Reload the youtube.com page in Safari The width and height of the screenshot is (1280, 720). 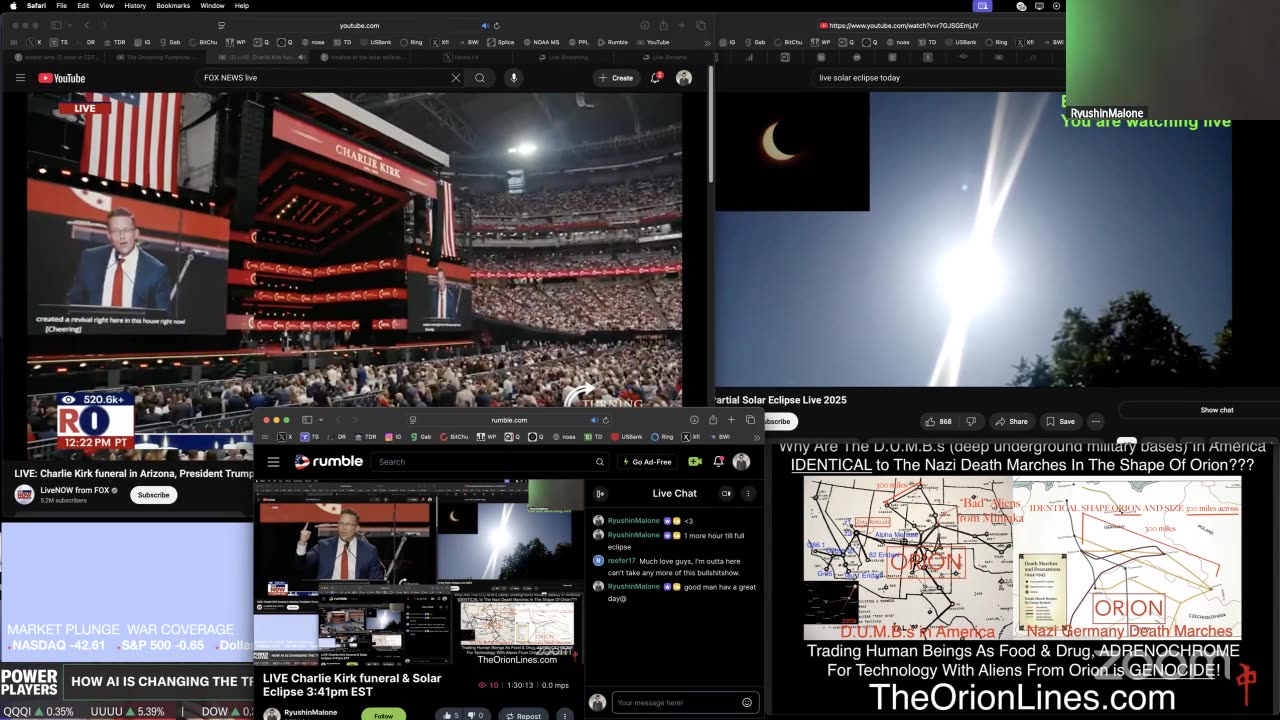tap(497, 25)
